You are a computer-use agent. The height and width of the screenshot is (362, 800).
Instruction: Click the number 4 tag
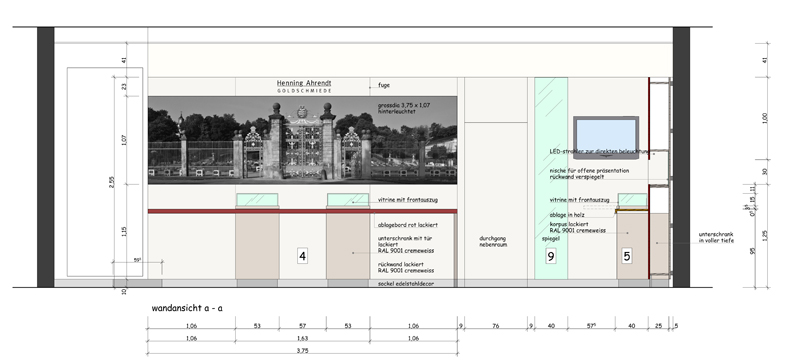302,256
